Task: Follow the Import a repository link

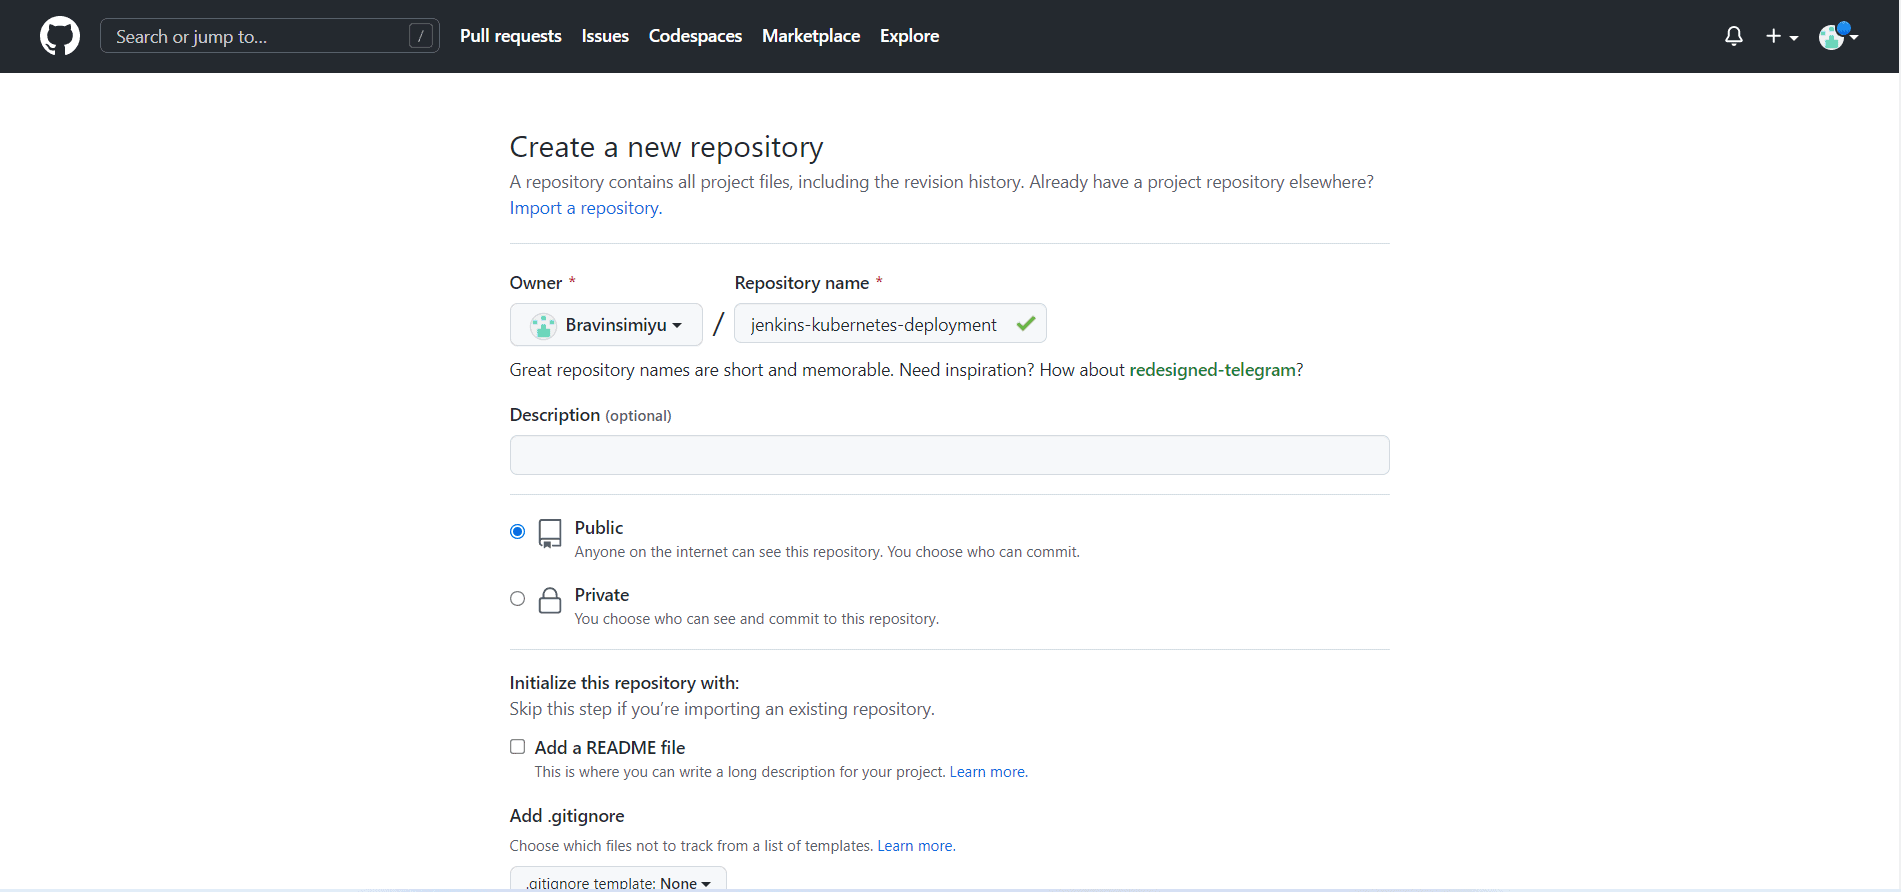Action: [x=585, y=208]
